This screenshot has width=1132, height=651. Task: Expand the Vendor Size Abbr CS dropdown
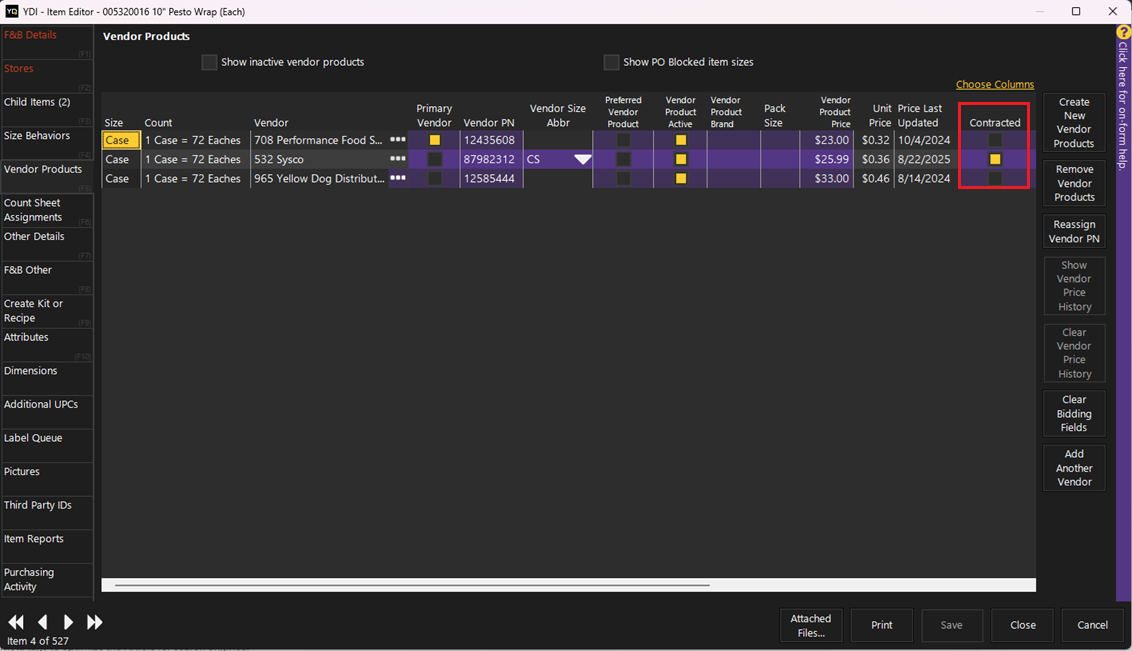[582, 160]
